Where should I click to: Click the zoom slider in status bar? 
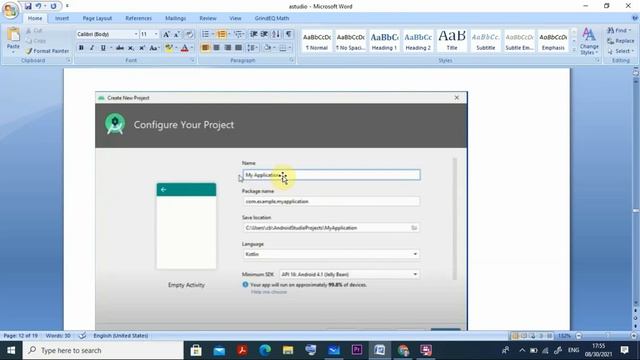606,336
